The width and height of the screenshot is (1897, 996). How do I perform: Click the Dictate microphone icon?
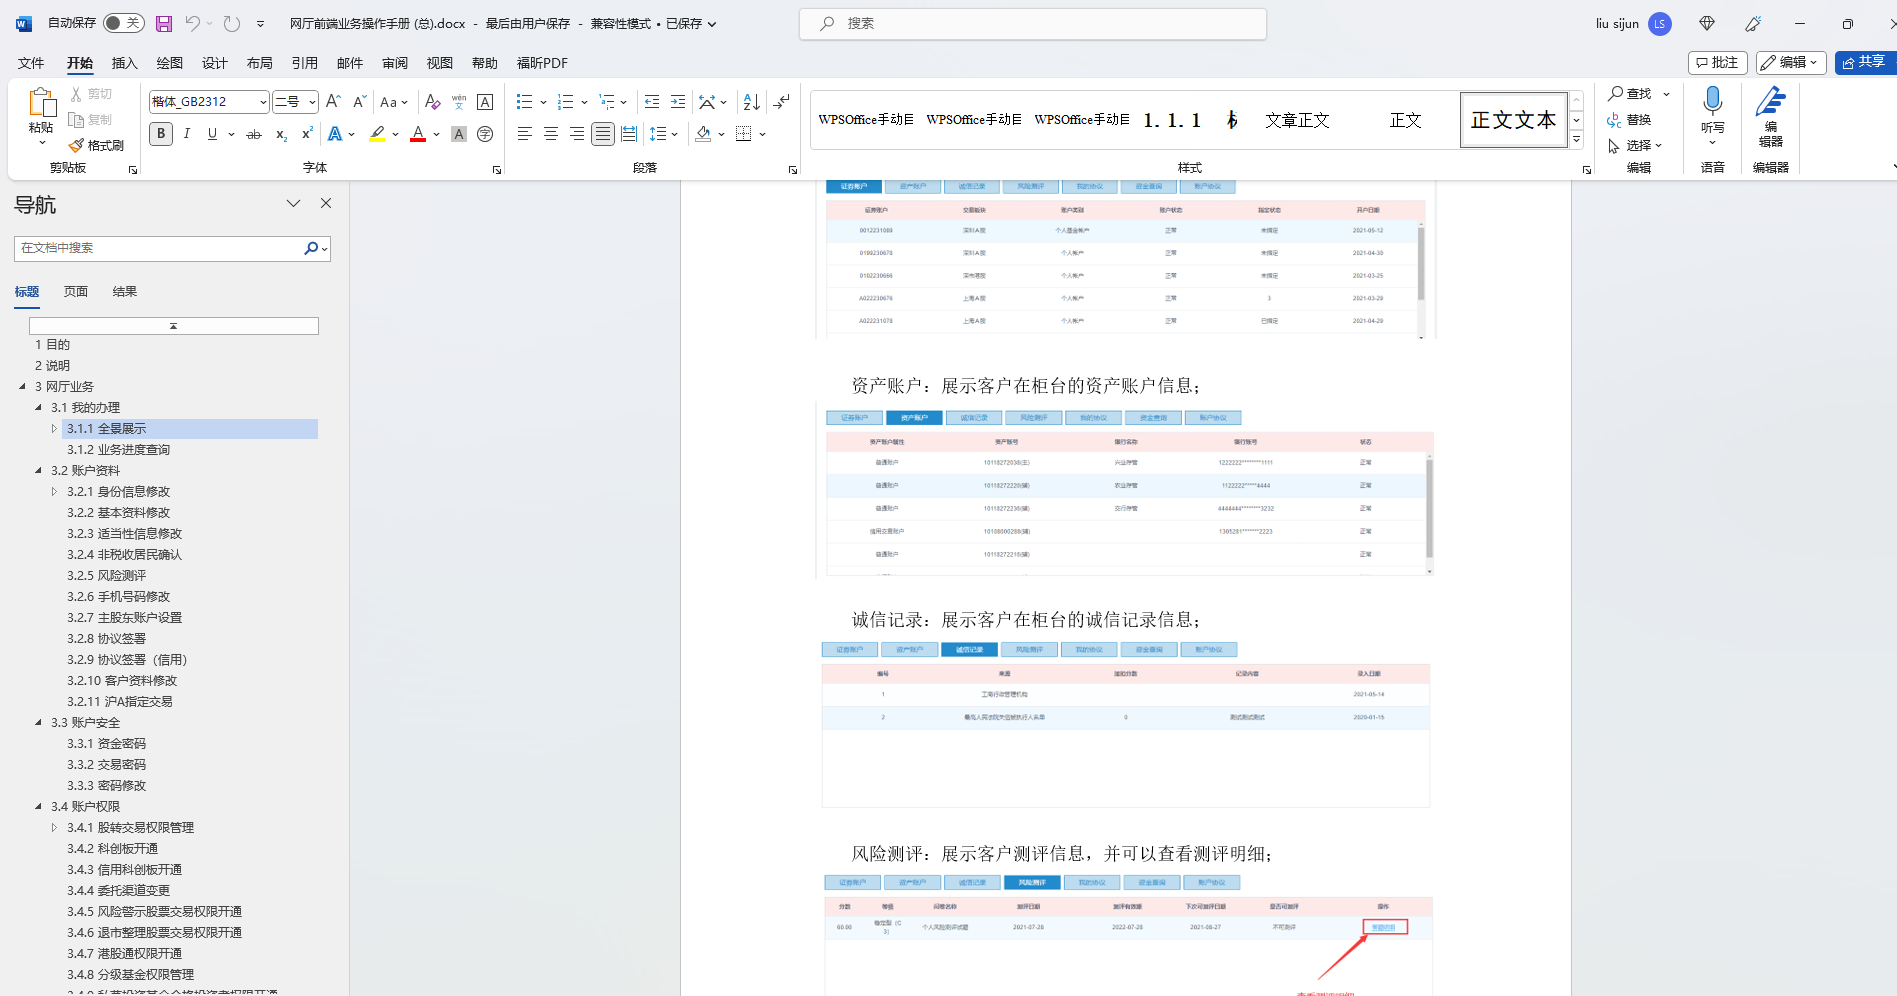point(1712,101)
